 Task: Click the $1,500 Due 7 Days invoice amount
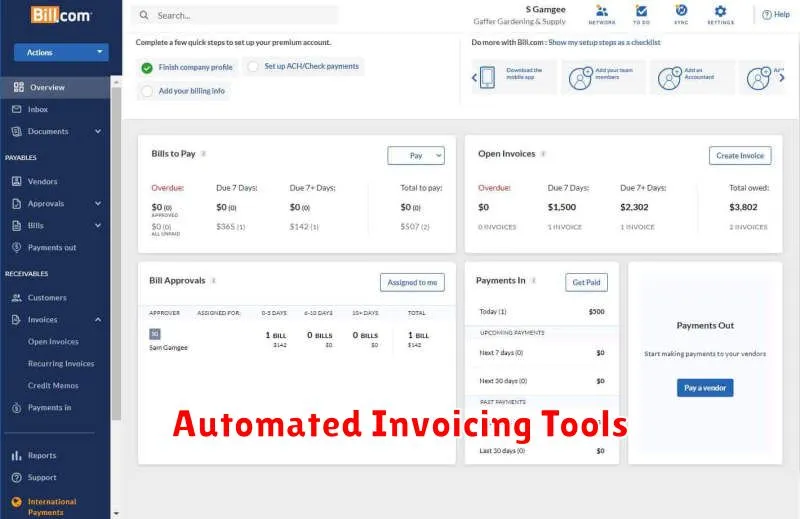(562, 207)
